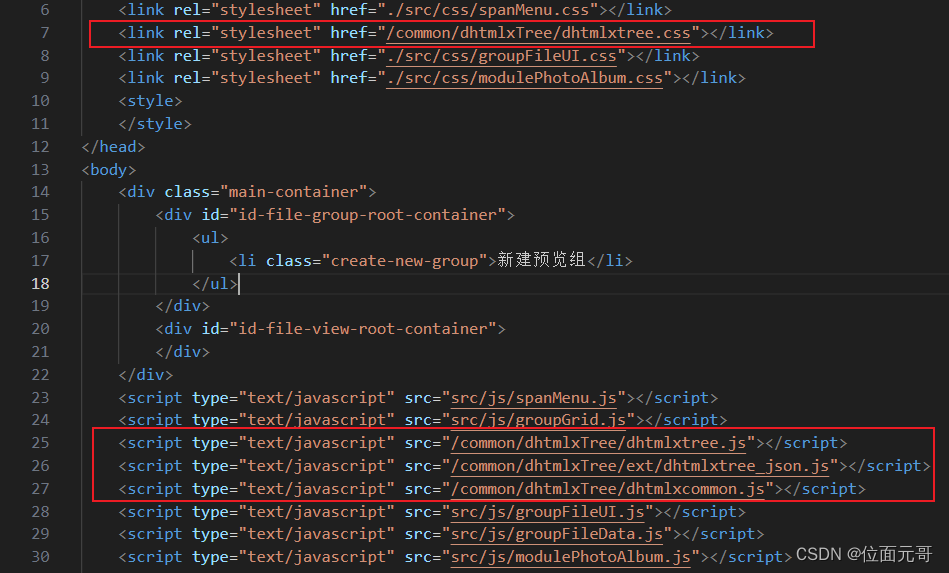Follow the src/js/groupGrid.js script link
949x573 pixels.
click(x=538, y=420)
